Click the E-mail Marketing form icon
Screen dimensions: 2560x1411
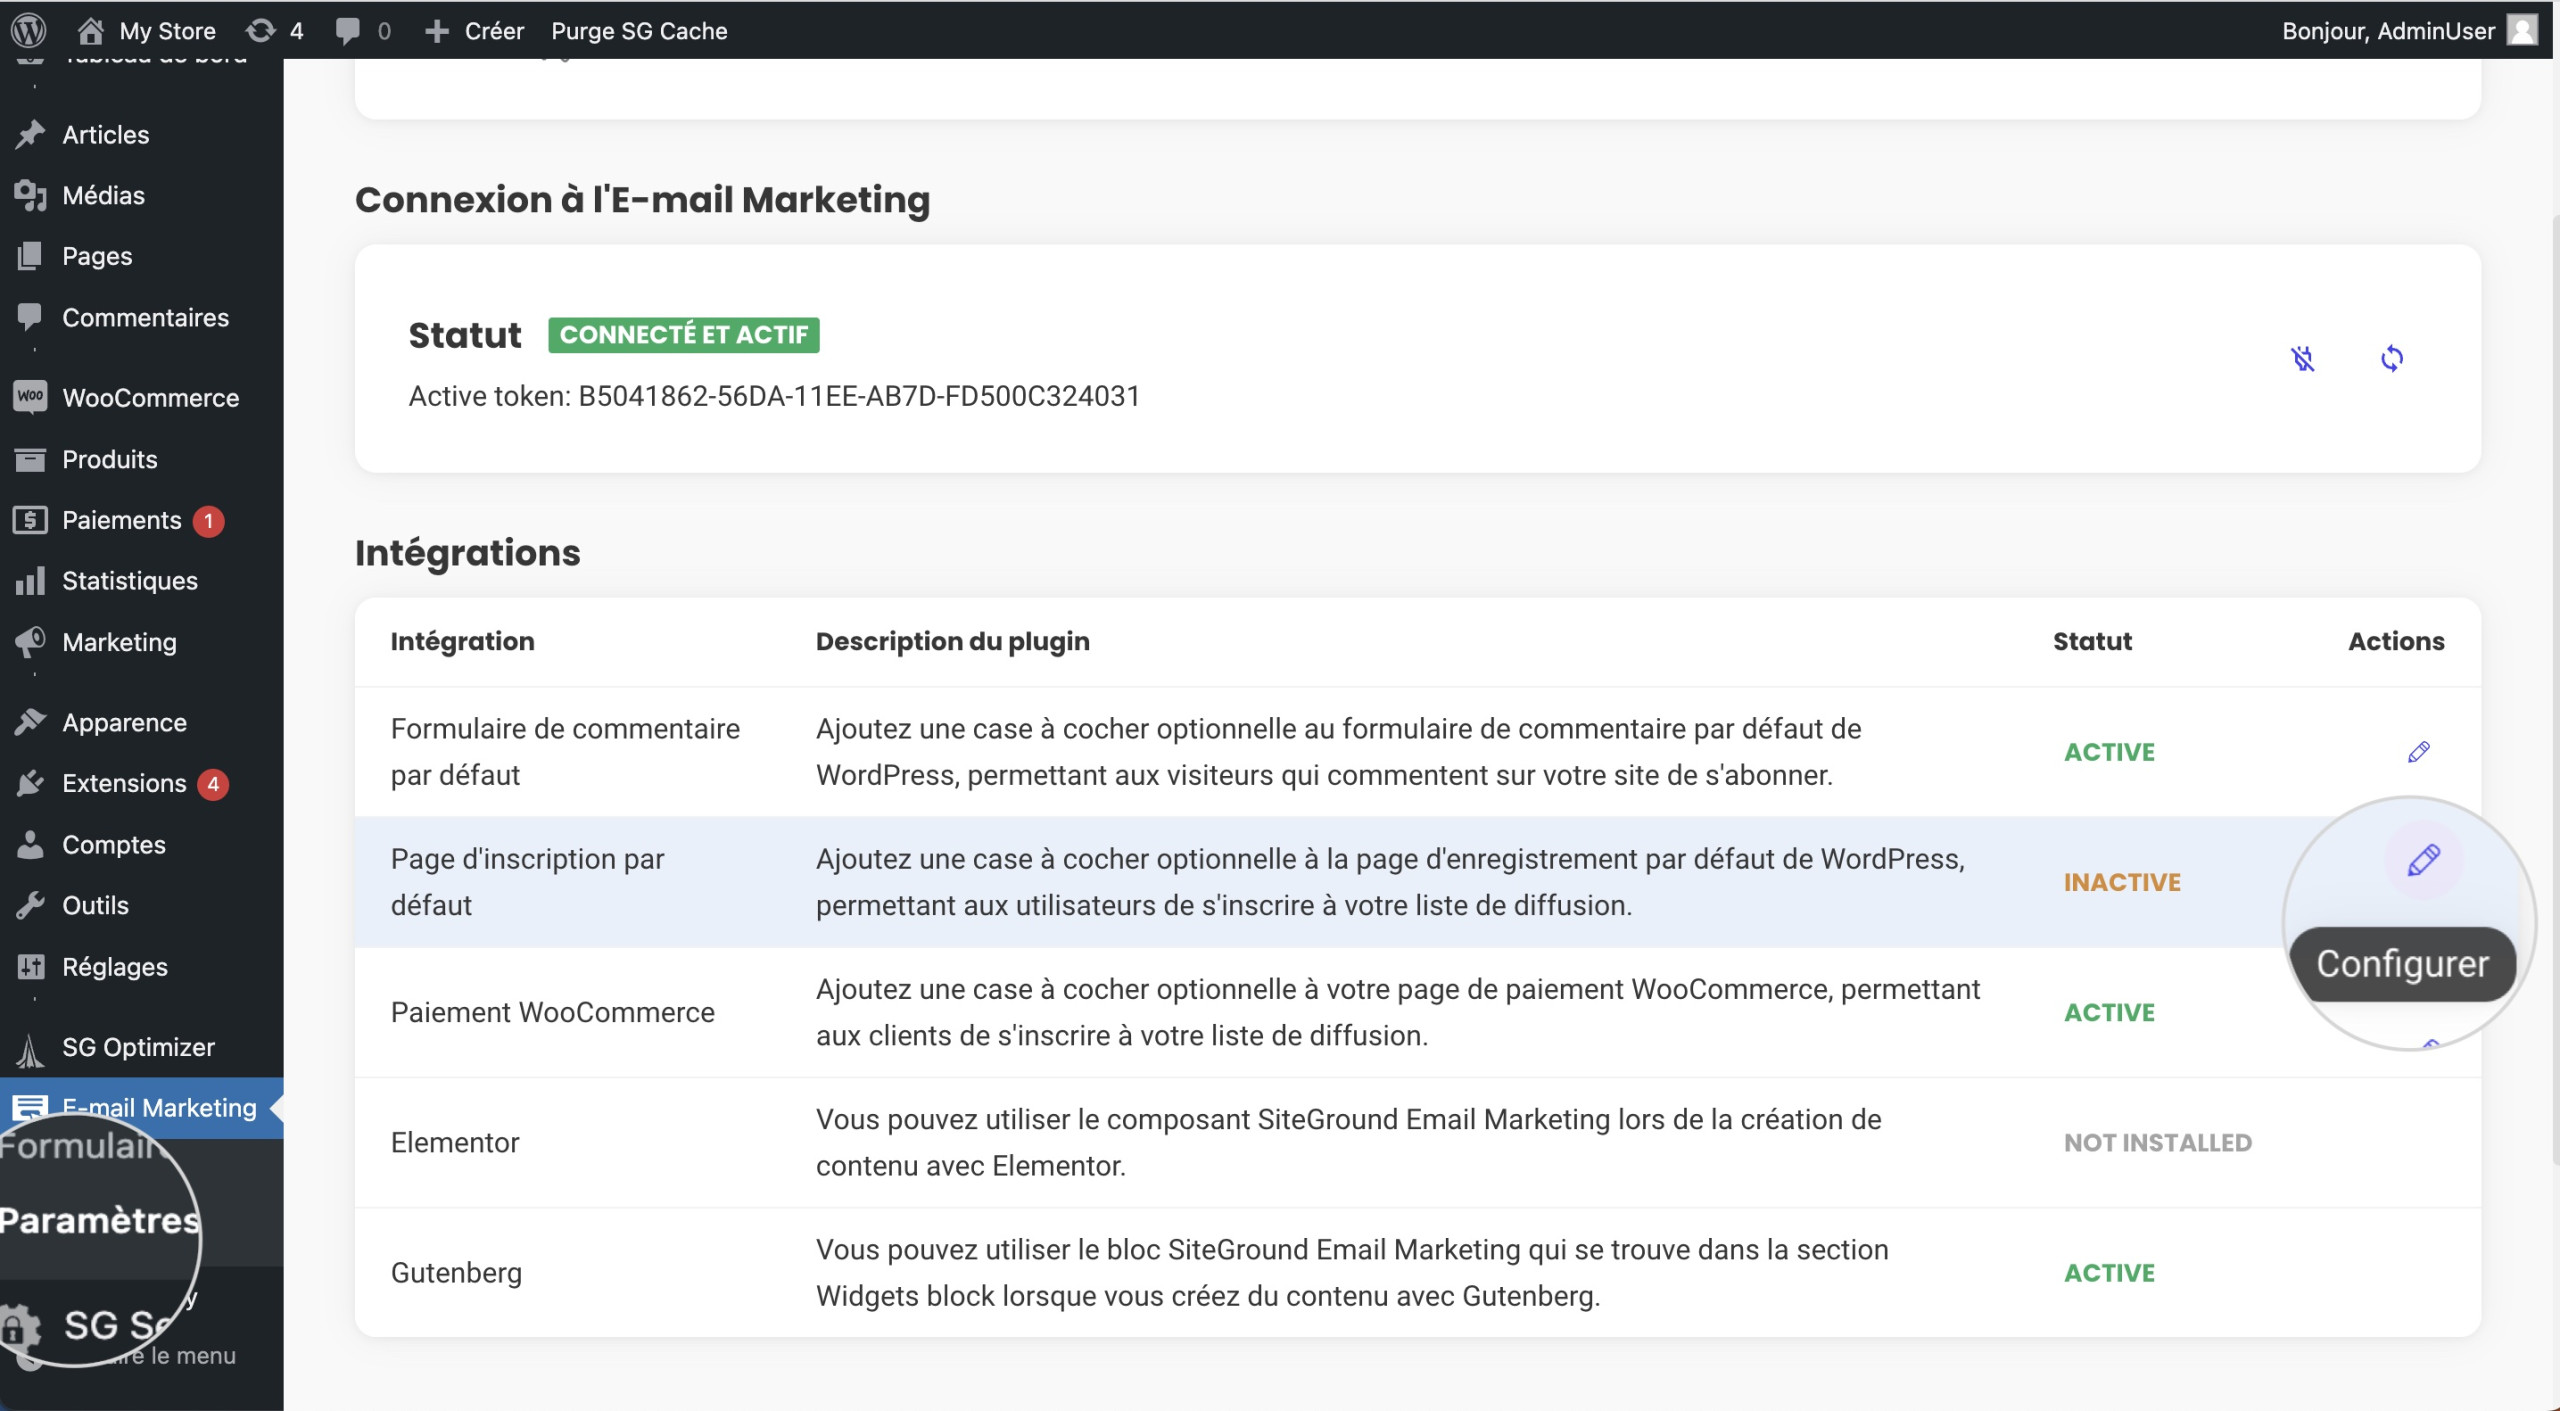[x=30, y=1106]
